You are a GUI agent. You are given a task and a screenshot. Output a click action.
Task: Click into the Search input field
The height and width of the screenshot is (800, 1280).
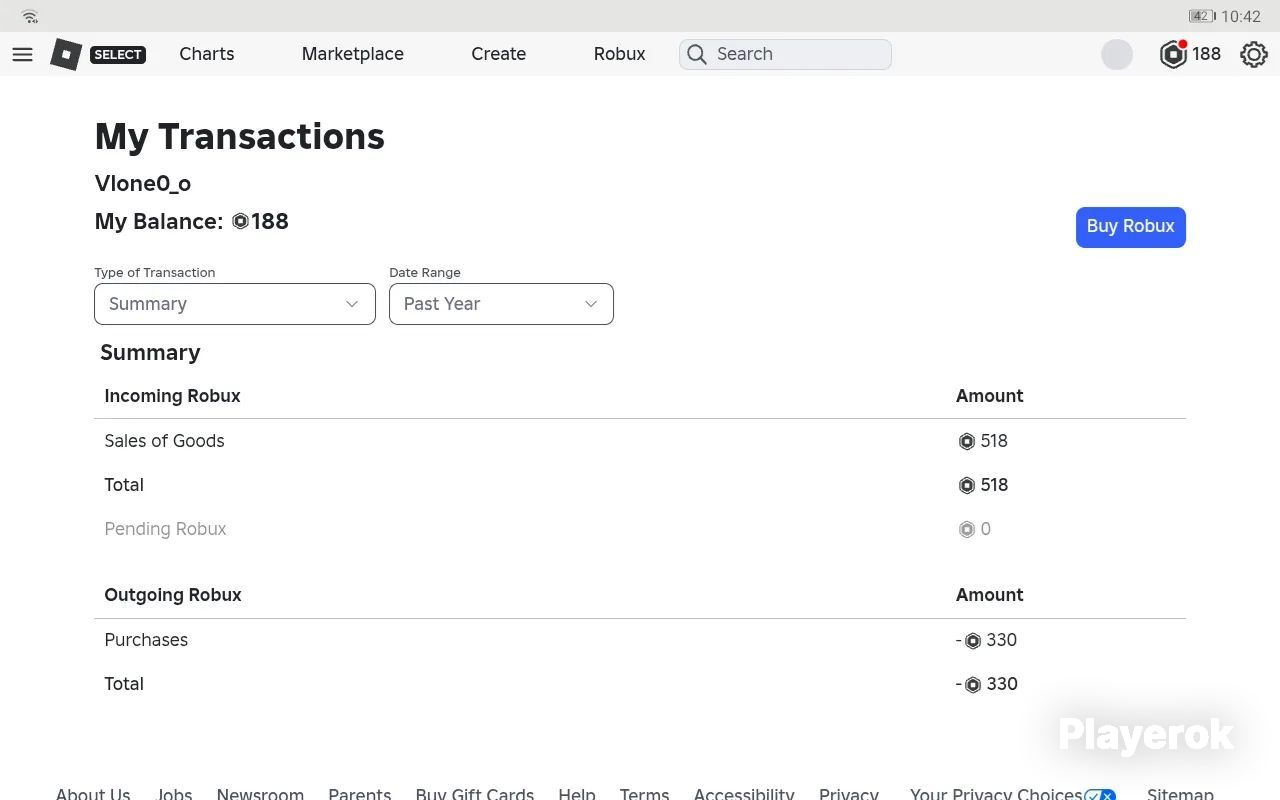pyautogui.click(x=785, y=54)
